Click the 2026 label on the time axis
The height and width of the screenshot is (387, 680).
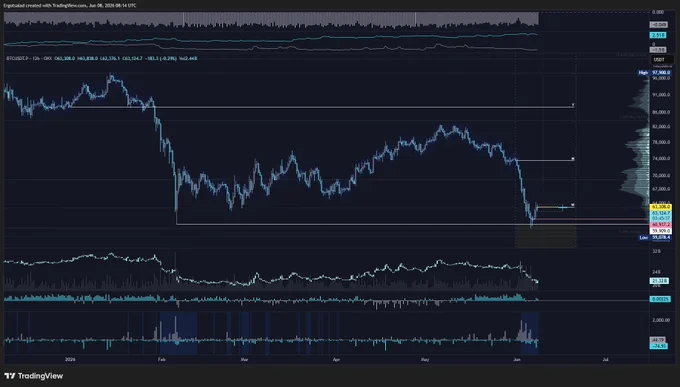pos(70,360)
